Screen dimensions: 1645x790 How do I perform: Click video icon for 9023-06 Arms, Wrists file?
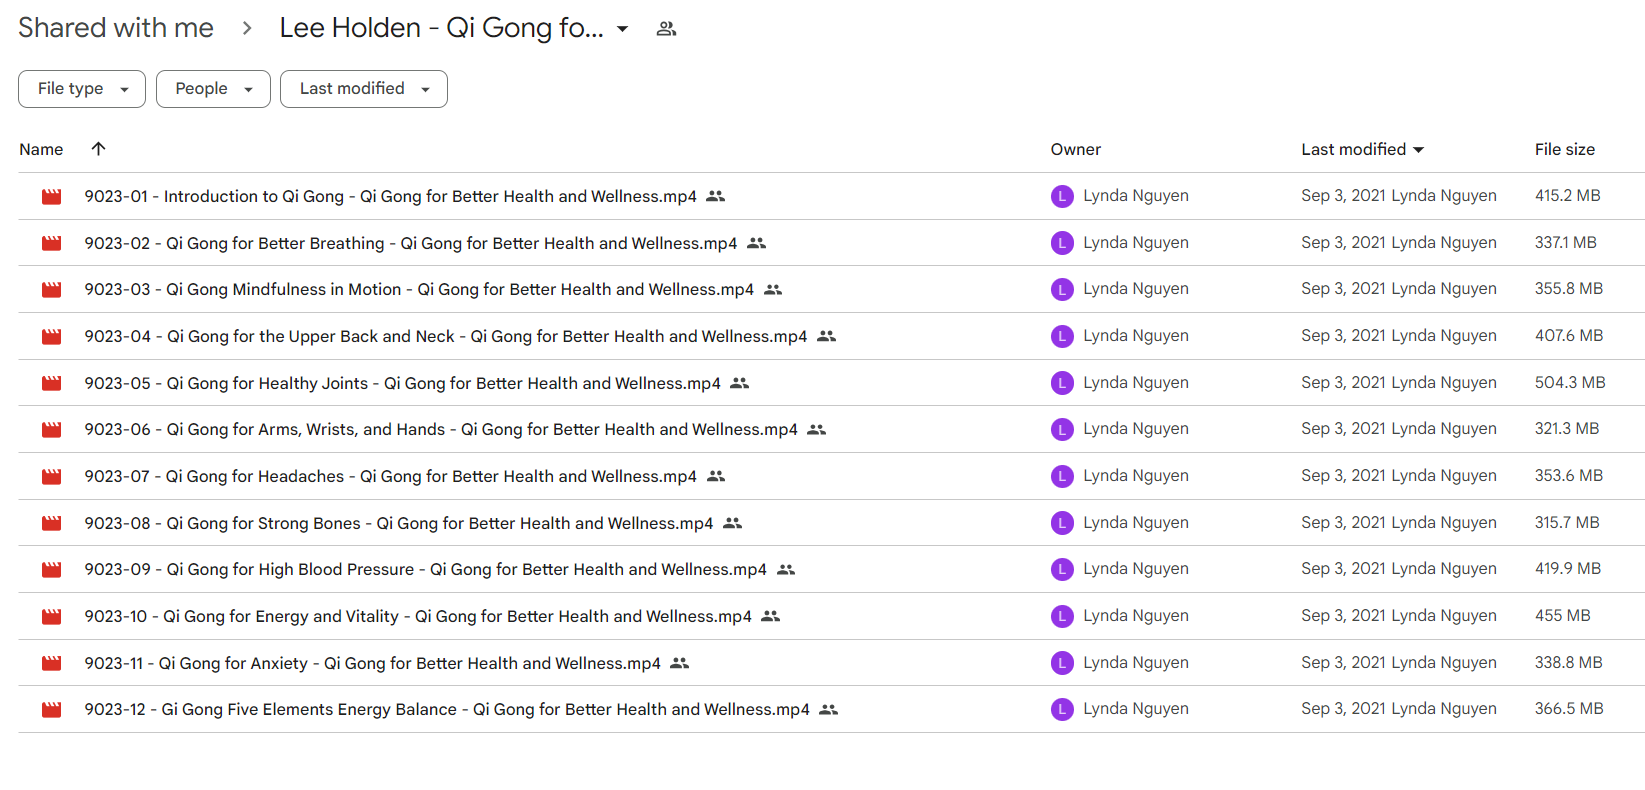(52, 430)
